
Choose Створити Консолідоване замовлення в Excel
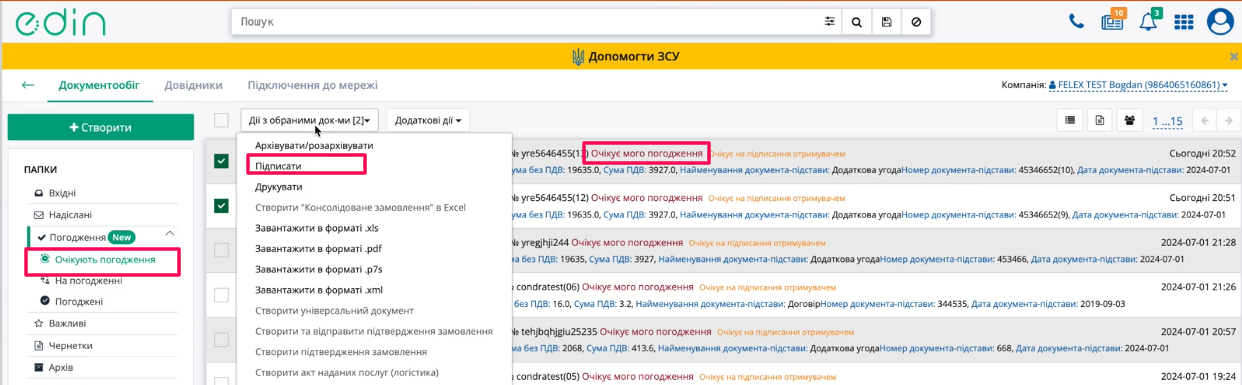(361, 207)
